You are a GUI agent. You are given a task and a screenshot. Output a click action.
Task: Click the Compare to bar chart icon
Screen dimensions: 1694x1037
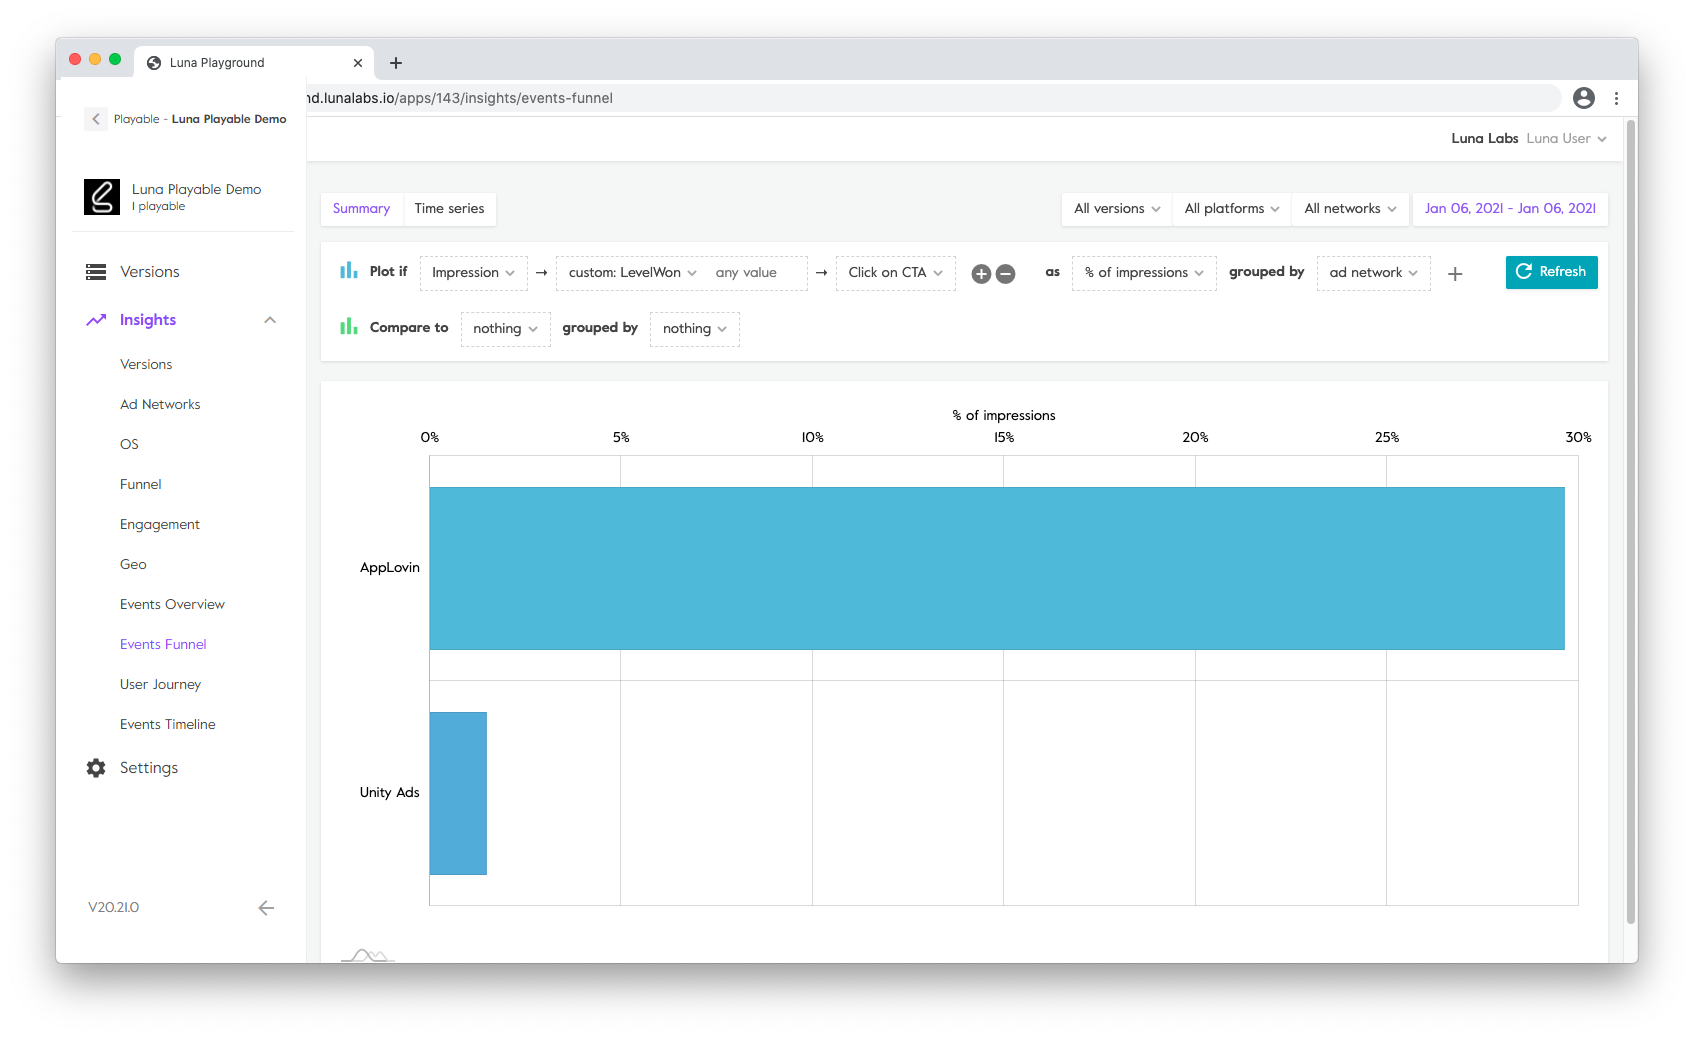point(349,327)
